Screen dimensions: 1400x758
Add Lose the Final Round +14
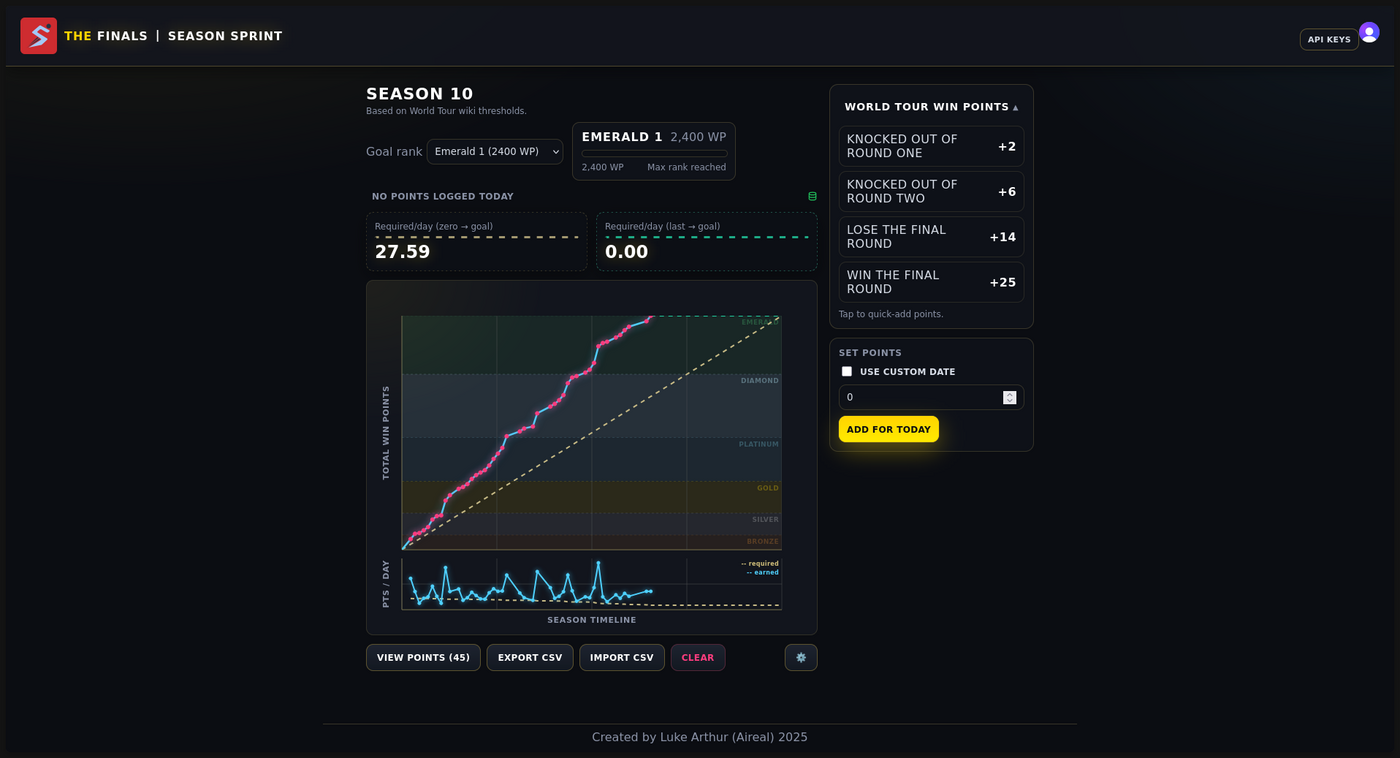931,237
